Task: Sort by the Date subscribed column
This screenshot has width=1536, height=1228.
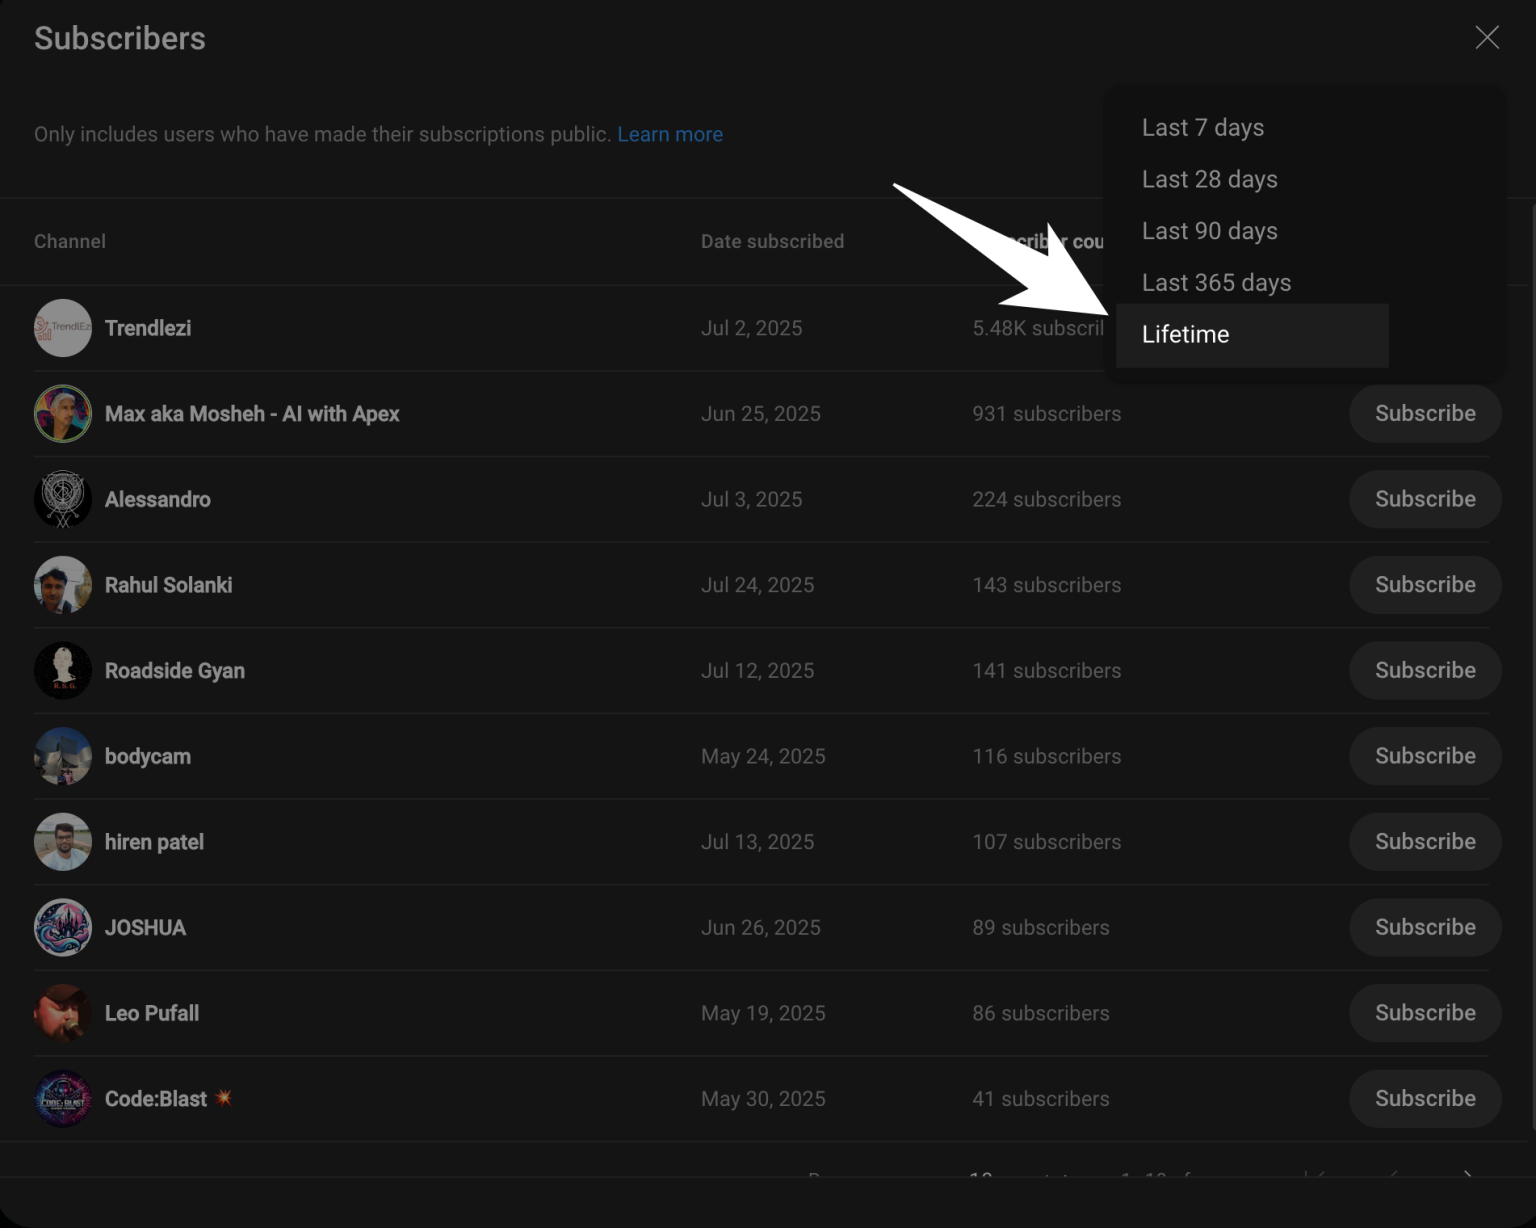Action: tap(772, 241)
